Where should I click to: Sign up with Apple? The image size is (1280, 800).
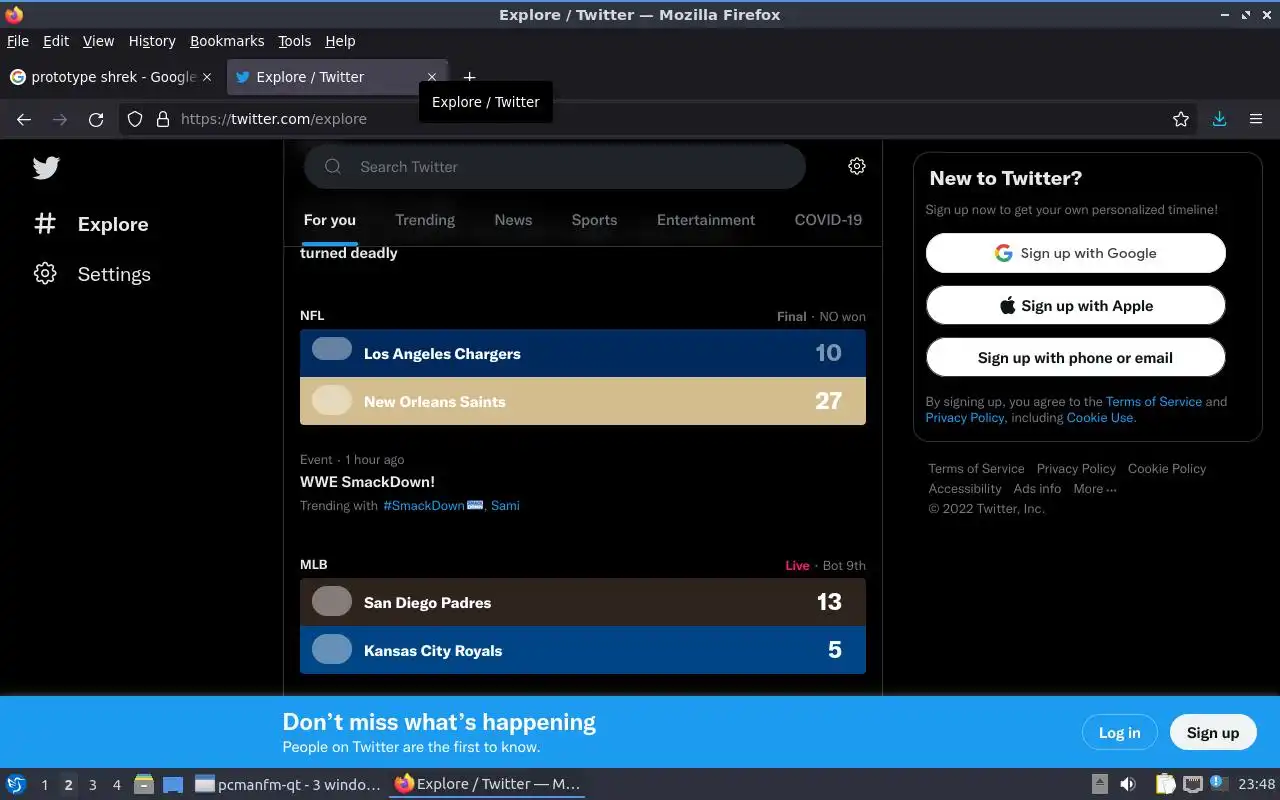pos(1076,305)
